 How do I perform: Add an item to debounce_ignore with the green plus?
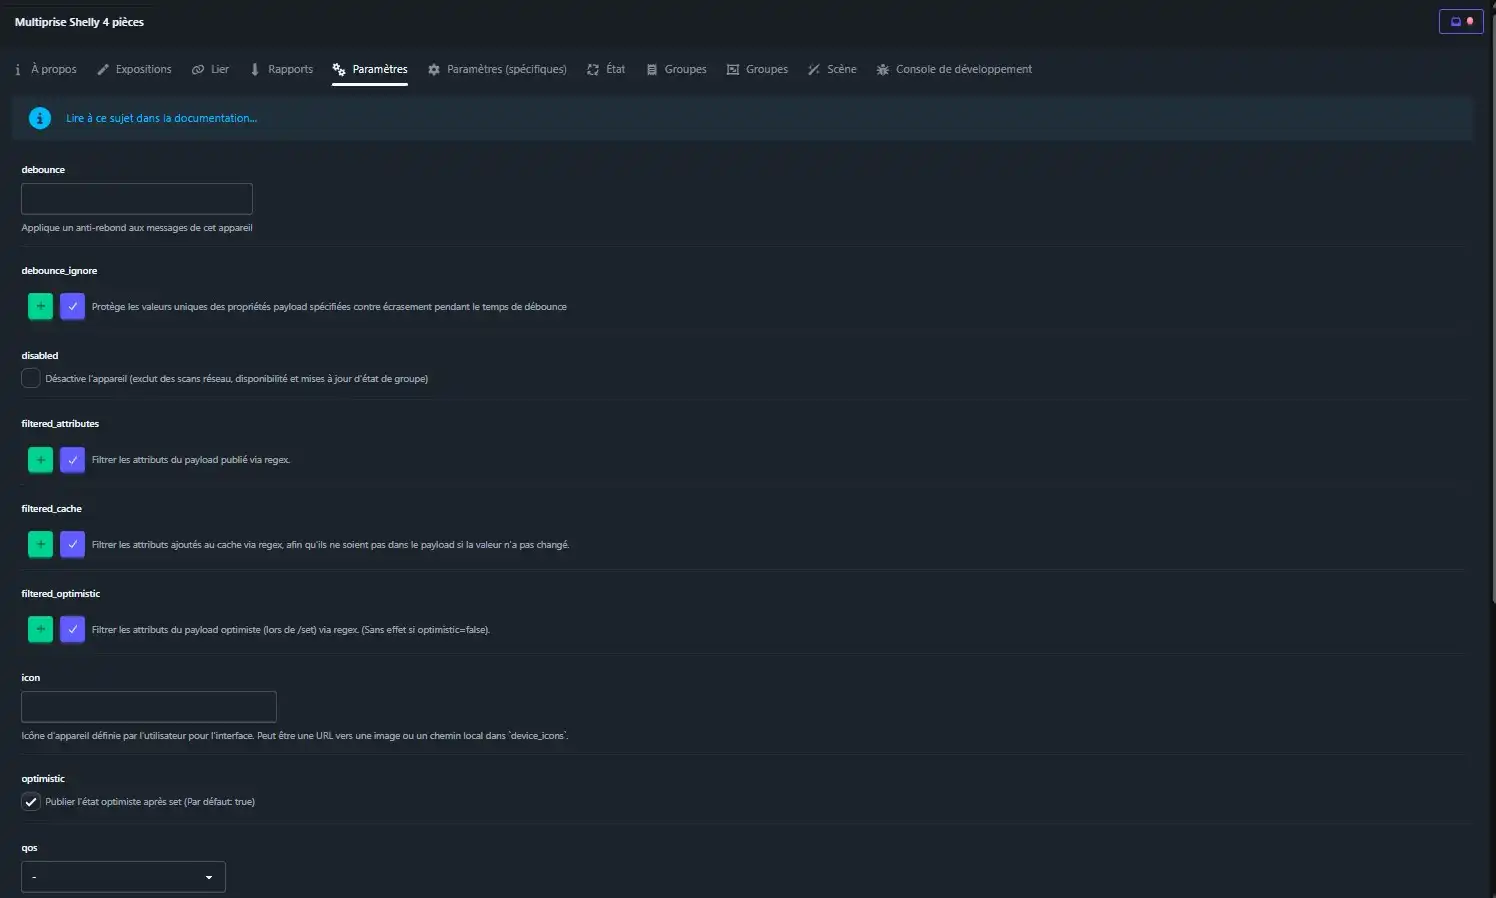point(40,306)
